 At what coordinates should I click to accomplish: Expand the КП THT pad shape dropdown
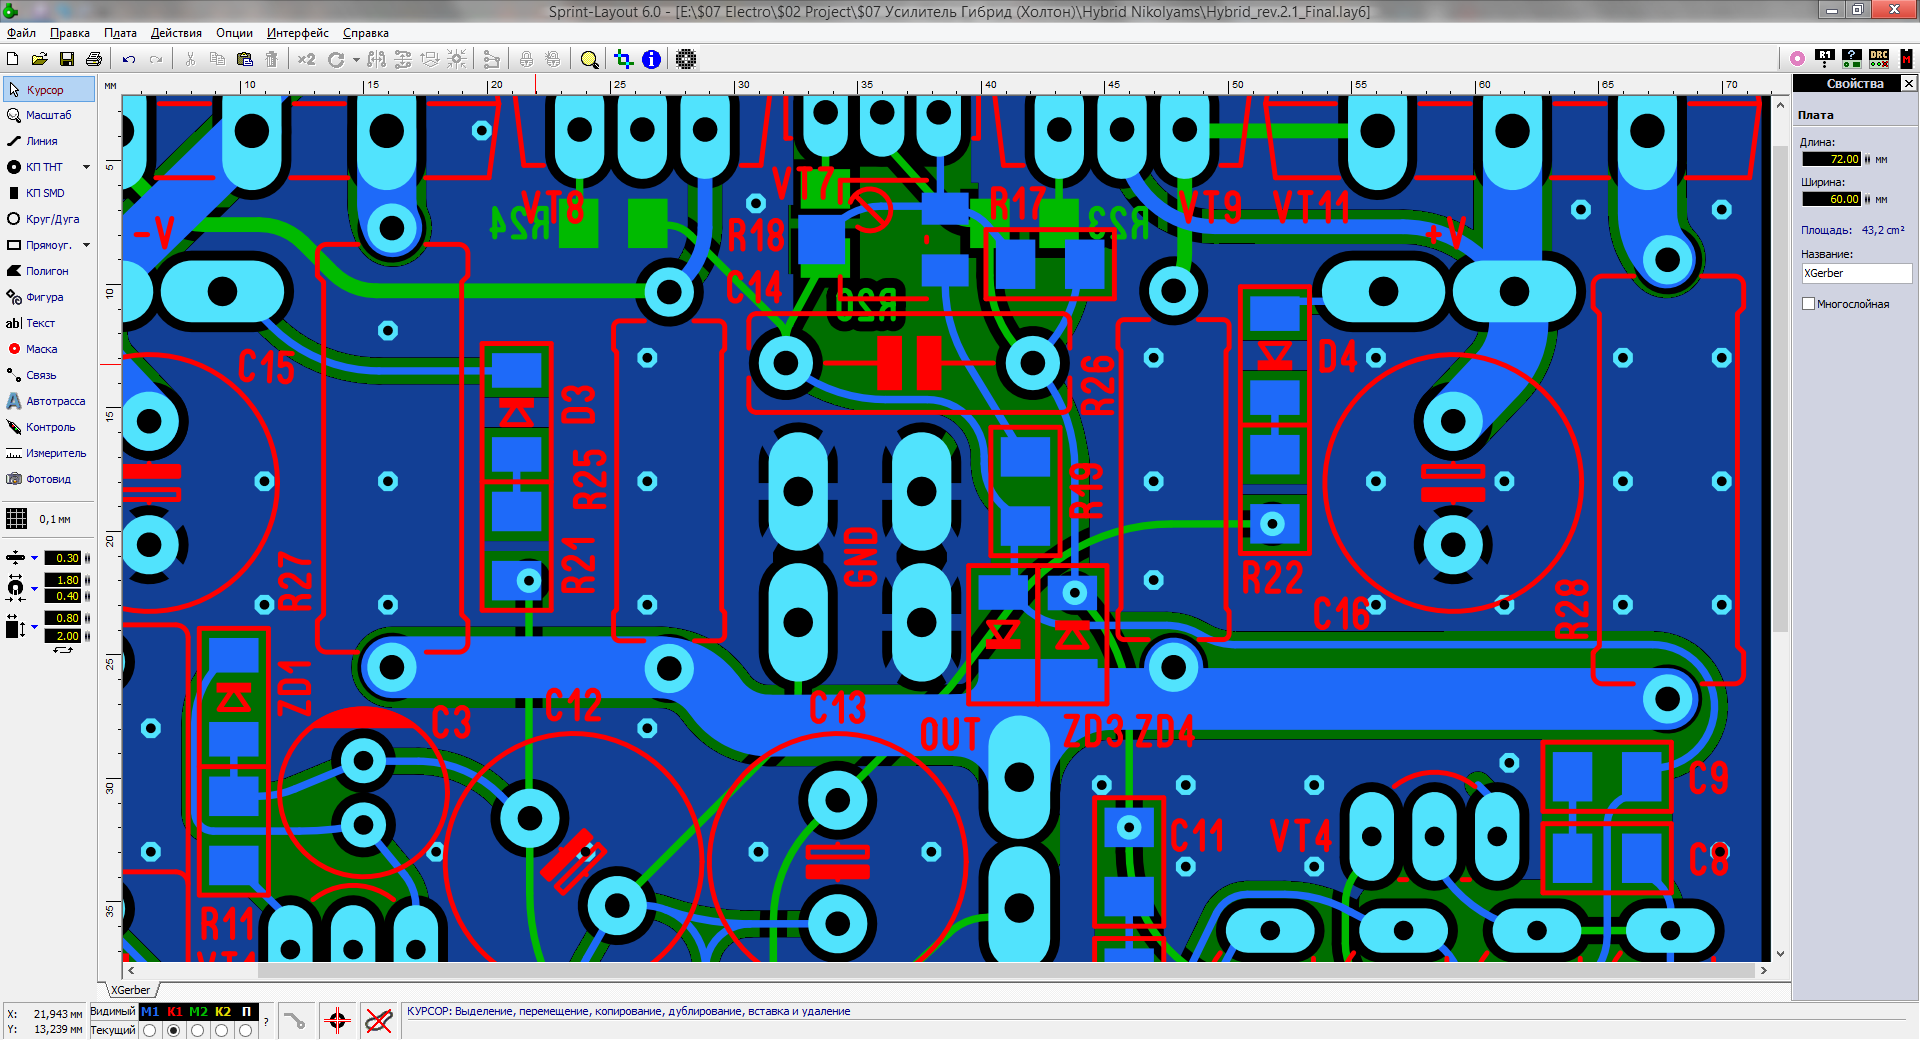(x=86, y=167)
